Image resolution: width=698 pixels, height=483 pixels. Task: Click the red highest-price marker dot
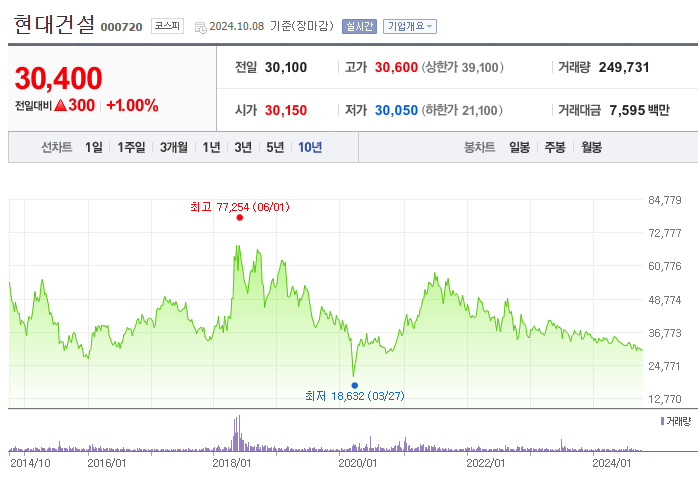(239, 218)
